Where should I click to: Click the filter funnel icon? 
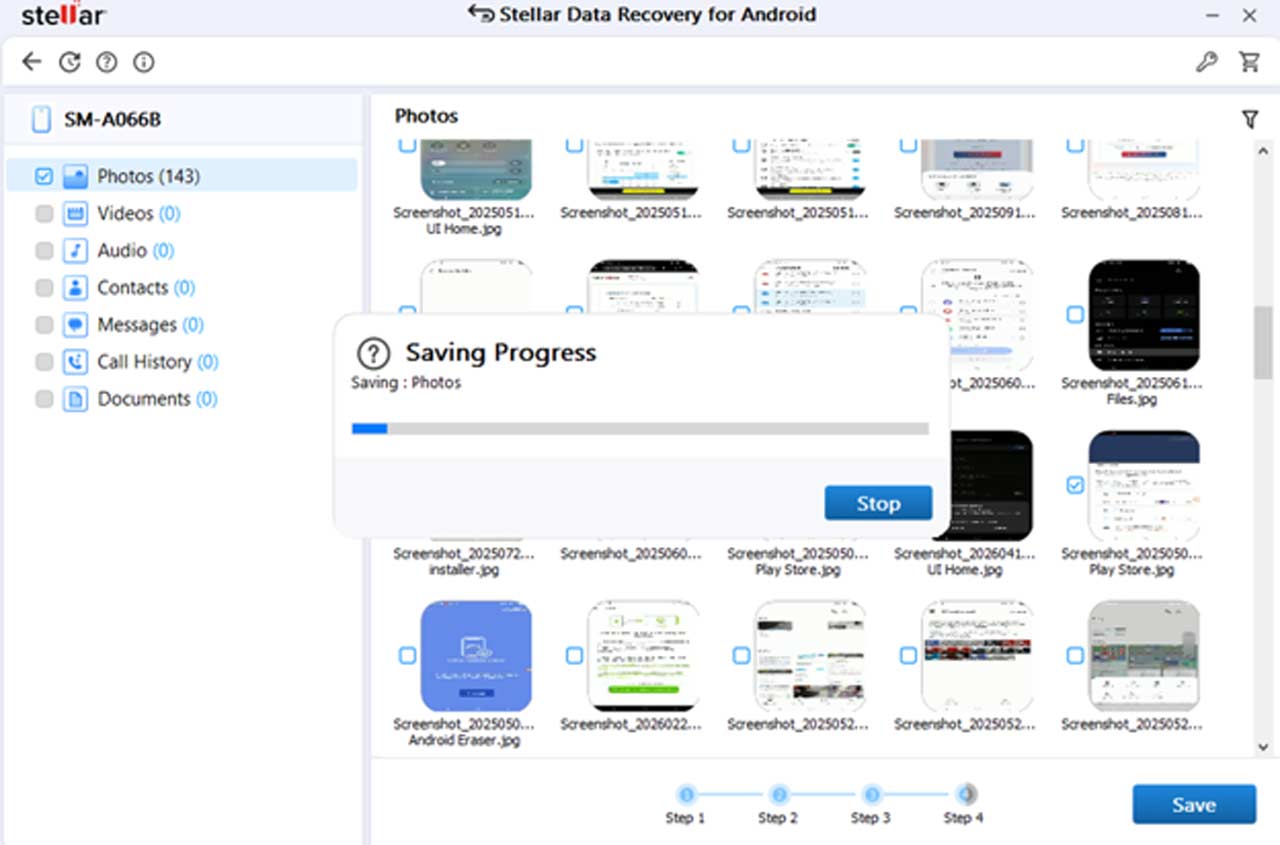[x=1250, y=120]
